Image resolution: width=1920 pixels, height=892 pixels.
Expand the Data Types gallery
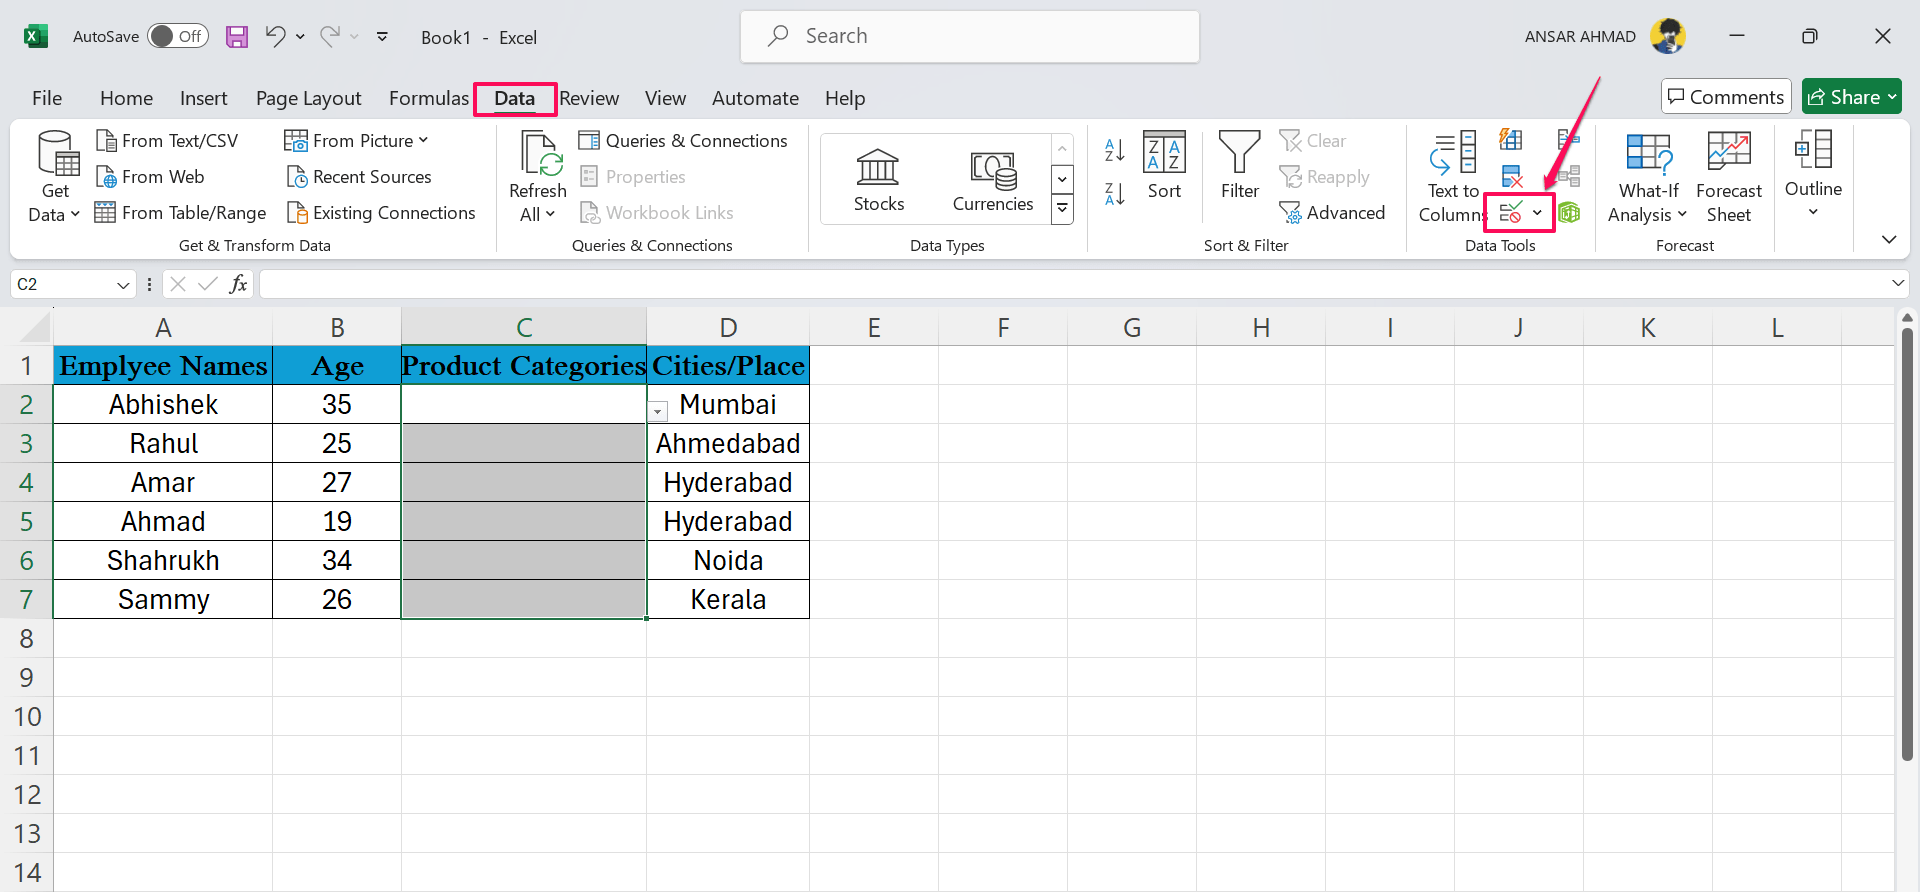(1062, 208)
